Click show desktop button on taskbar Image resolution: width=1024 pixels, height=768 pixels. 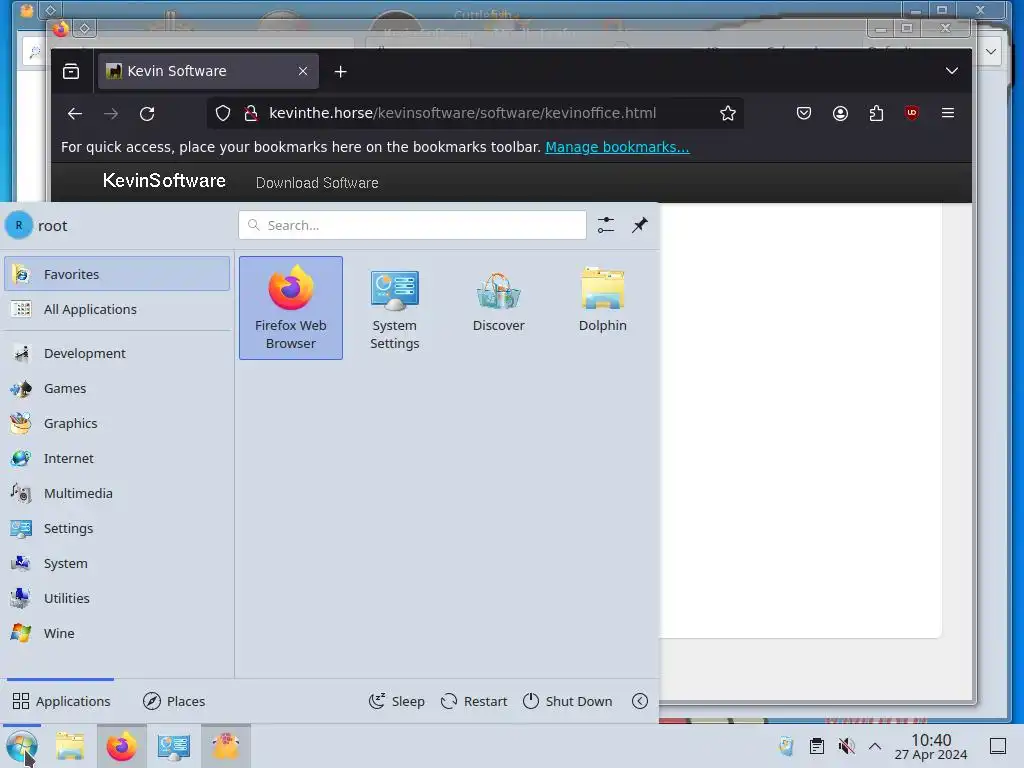pos(998,746)
